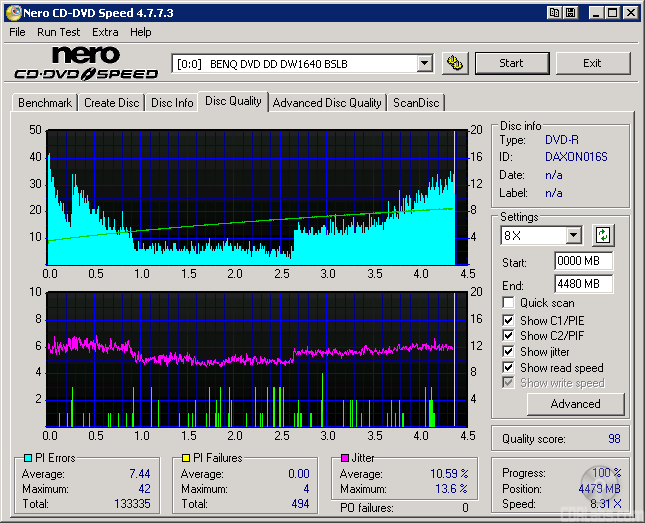645x523 pixels.
Task: Click the save floppy icon in title bar
Action: (570, 13)
